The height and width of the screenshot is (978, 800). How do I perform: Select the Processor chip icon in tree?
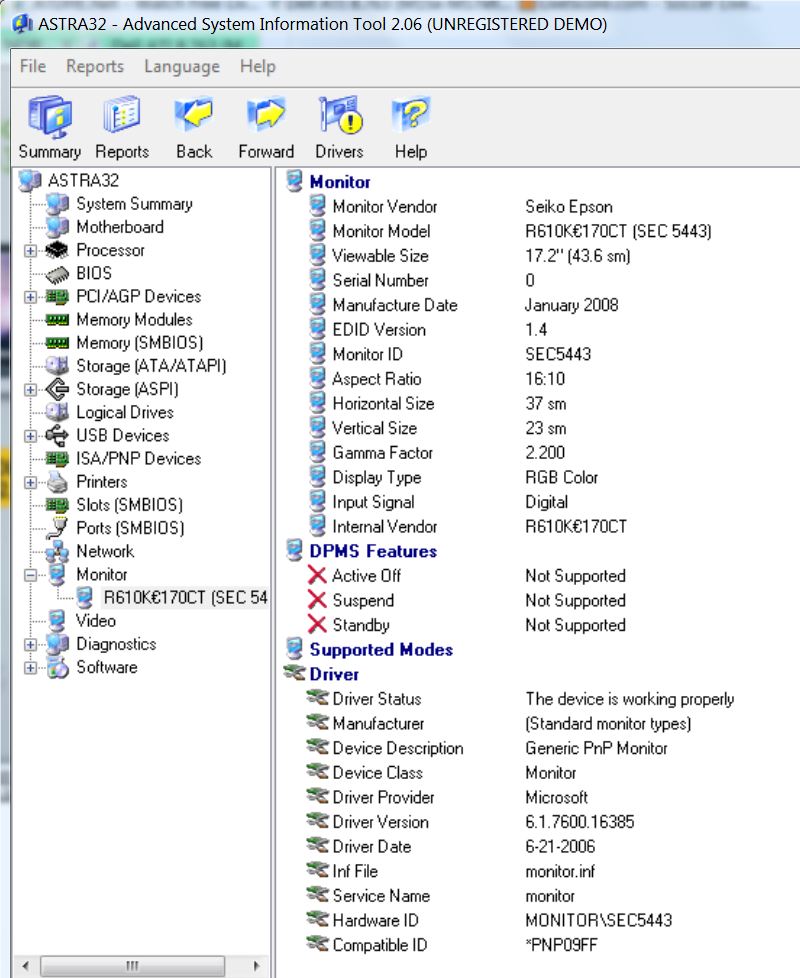point(57,250)
